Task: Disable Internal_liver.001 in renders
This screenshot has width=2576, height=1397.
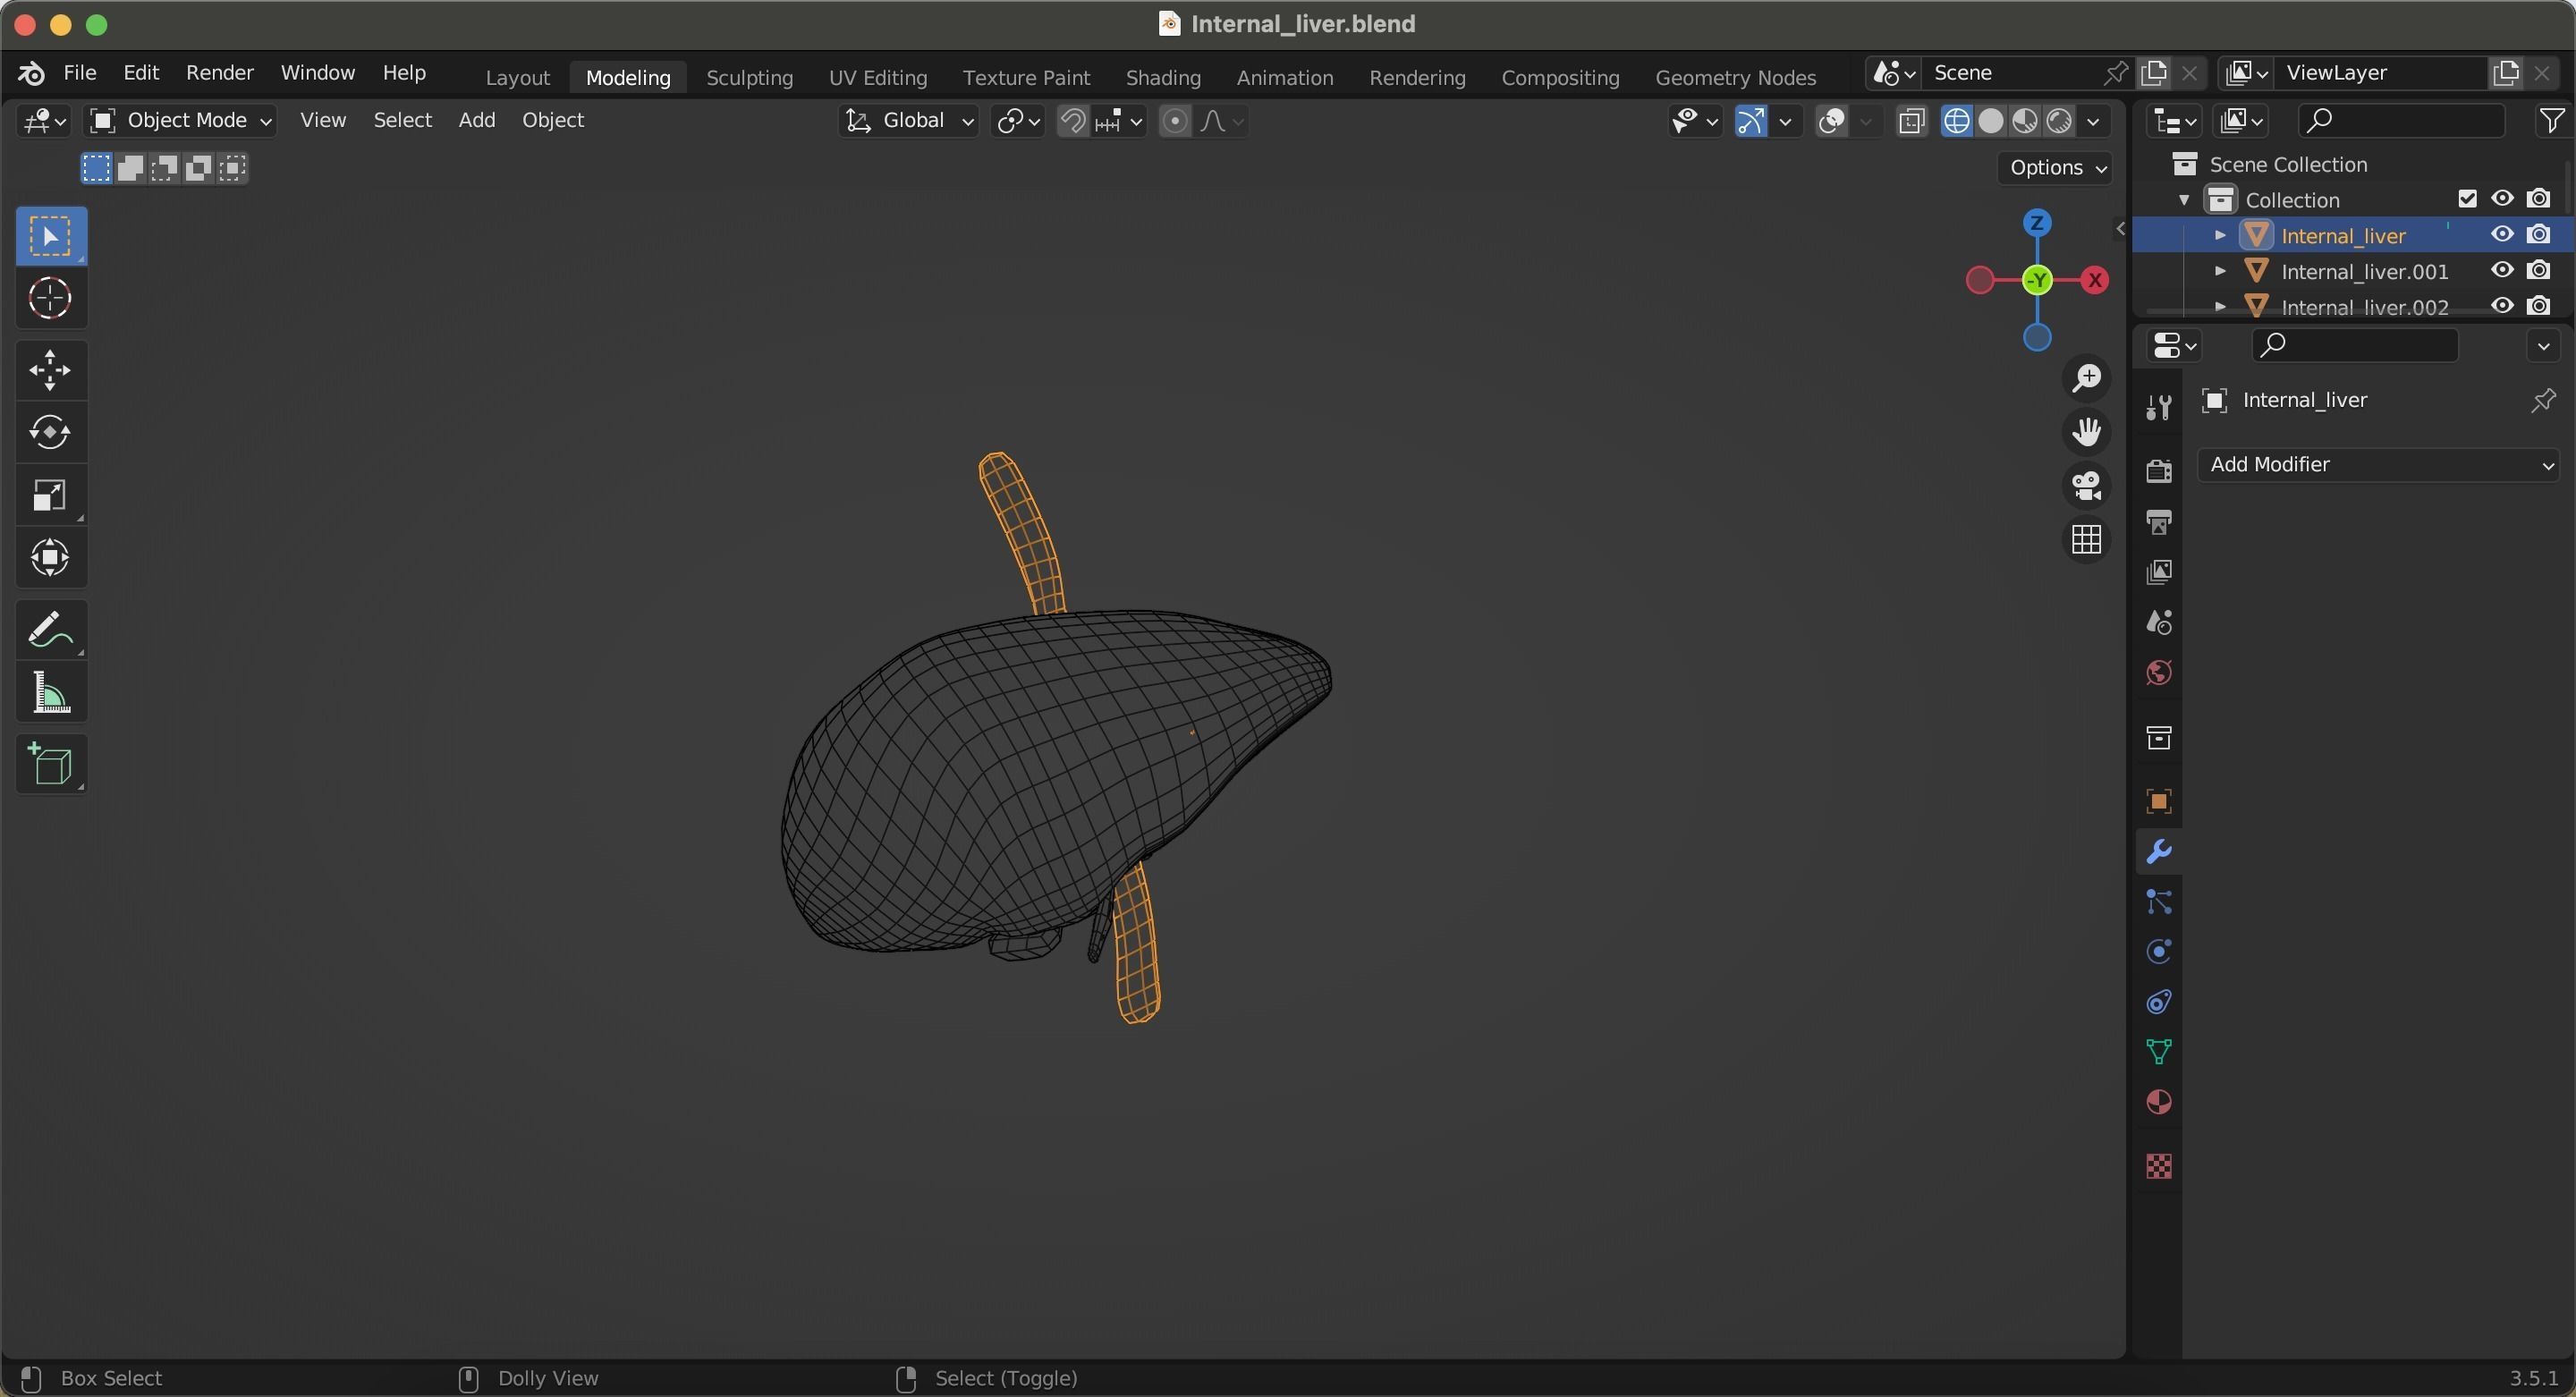Action: pos(2538,271)
